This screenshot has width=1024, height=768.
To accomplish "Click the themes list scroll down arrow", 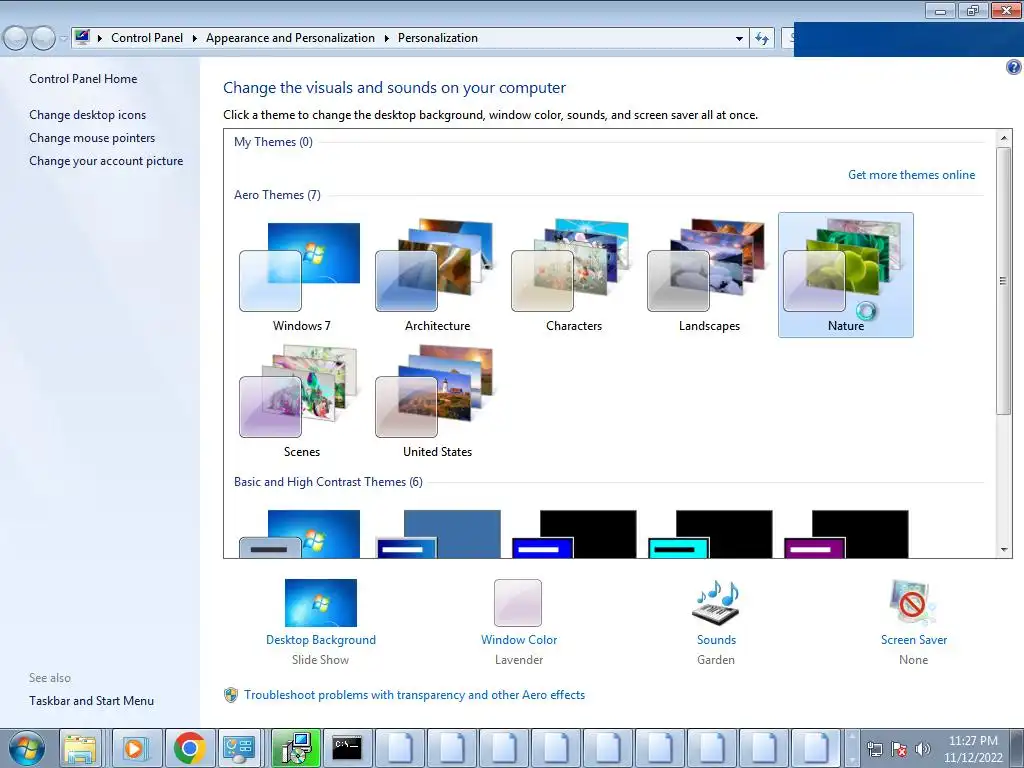I will coord(1004,550).
